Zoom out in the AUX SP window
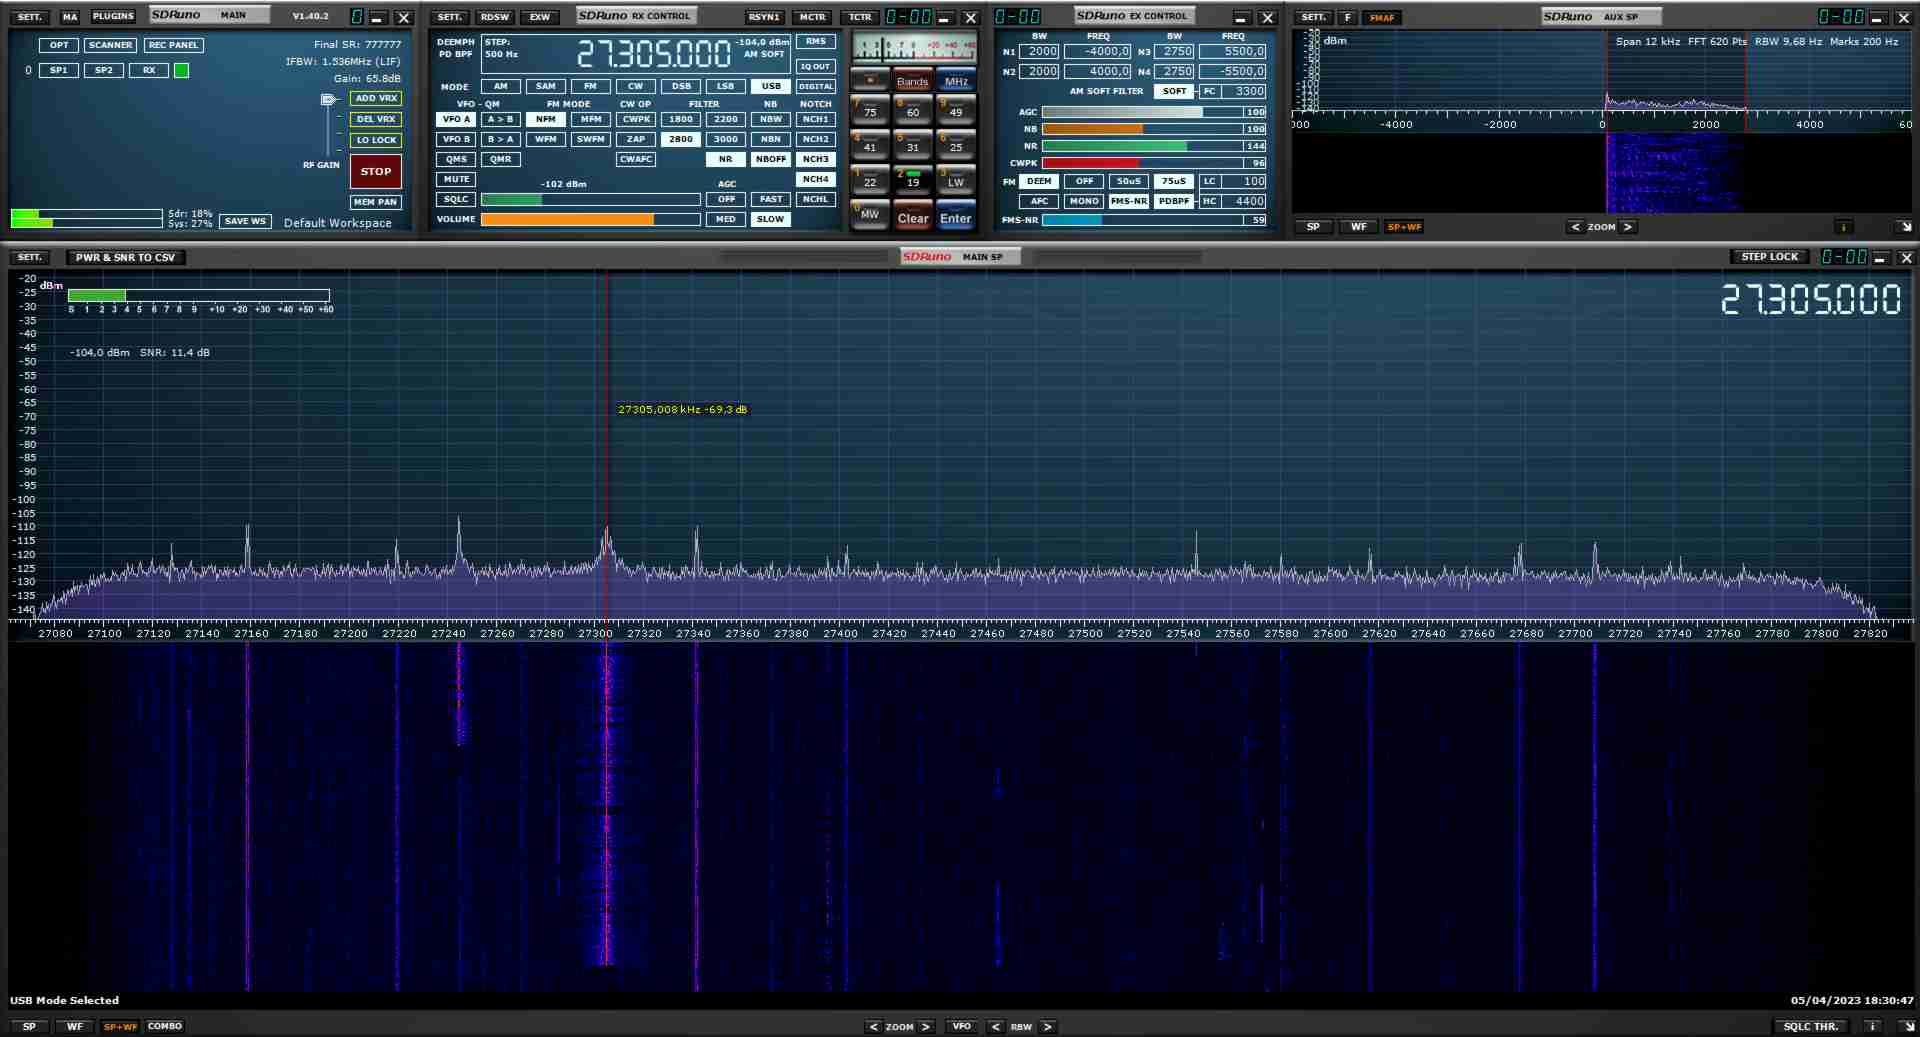 1576,227
